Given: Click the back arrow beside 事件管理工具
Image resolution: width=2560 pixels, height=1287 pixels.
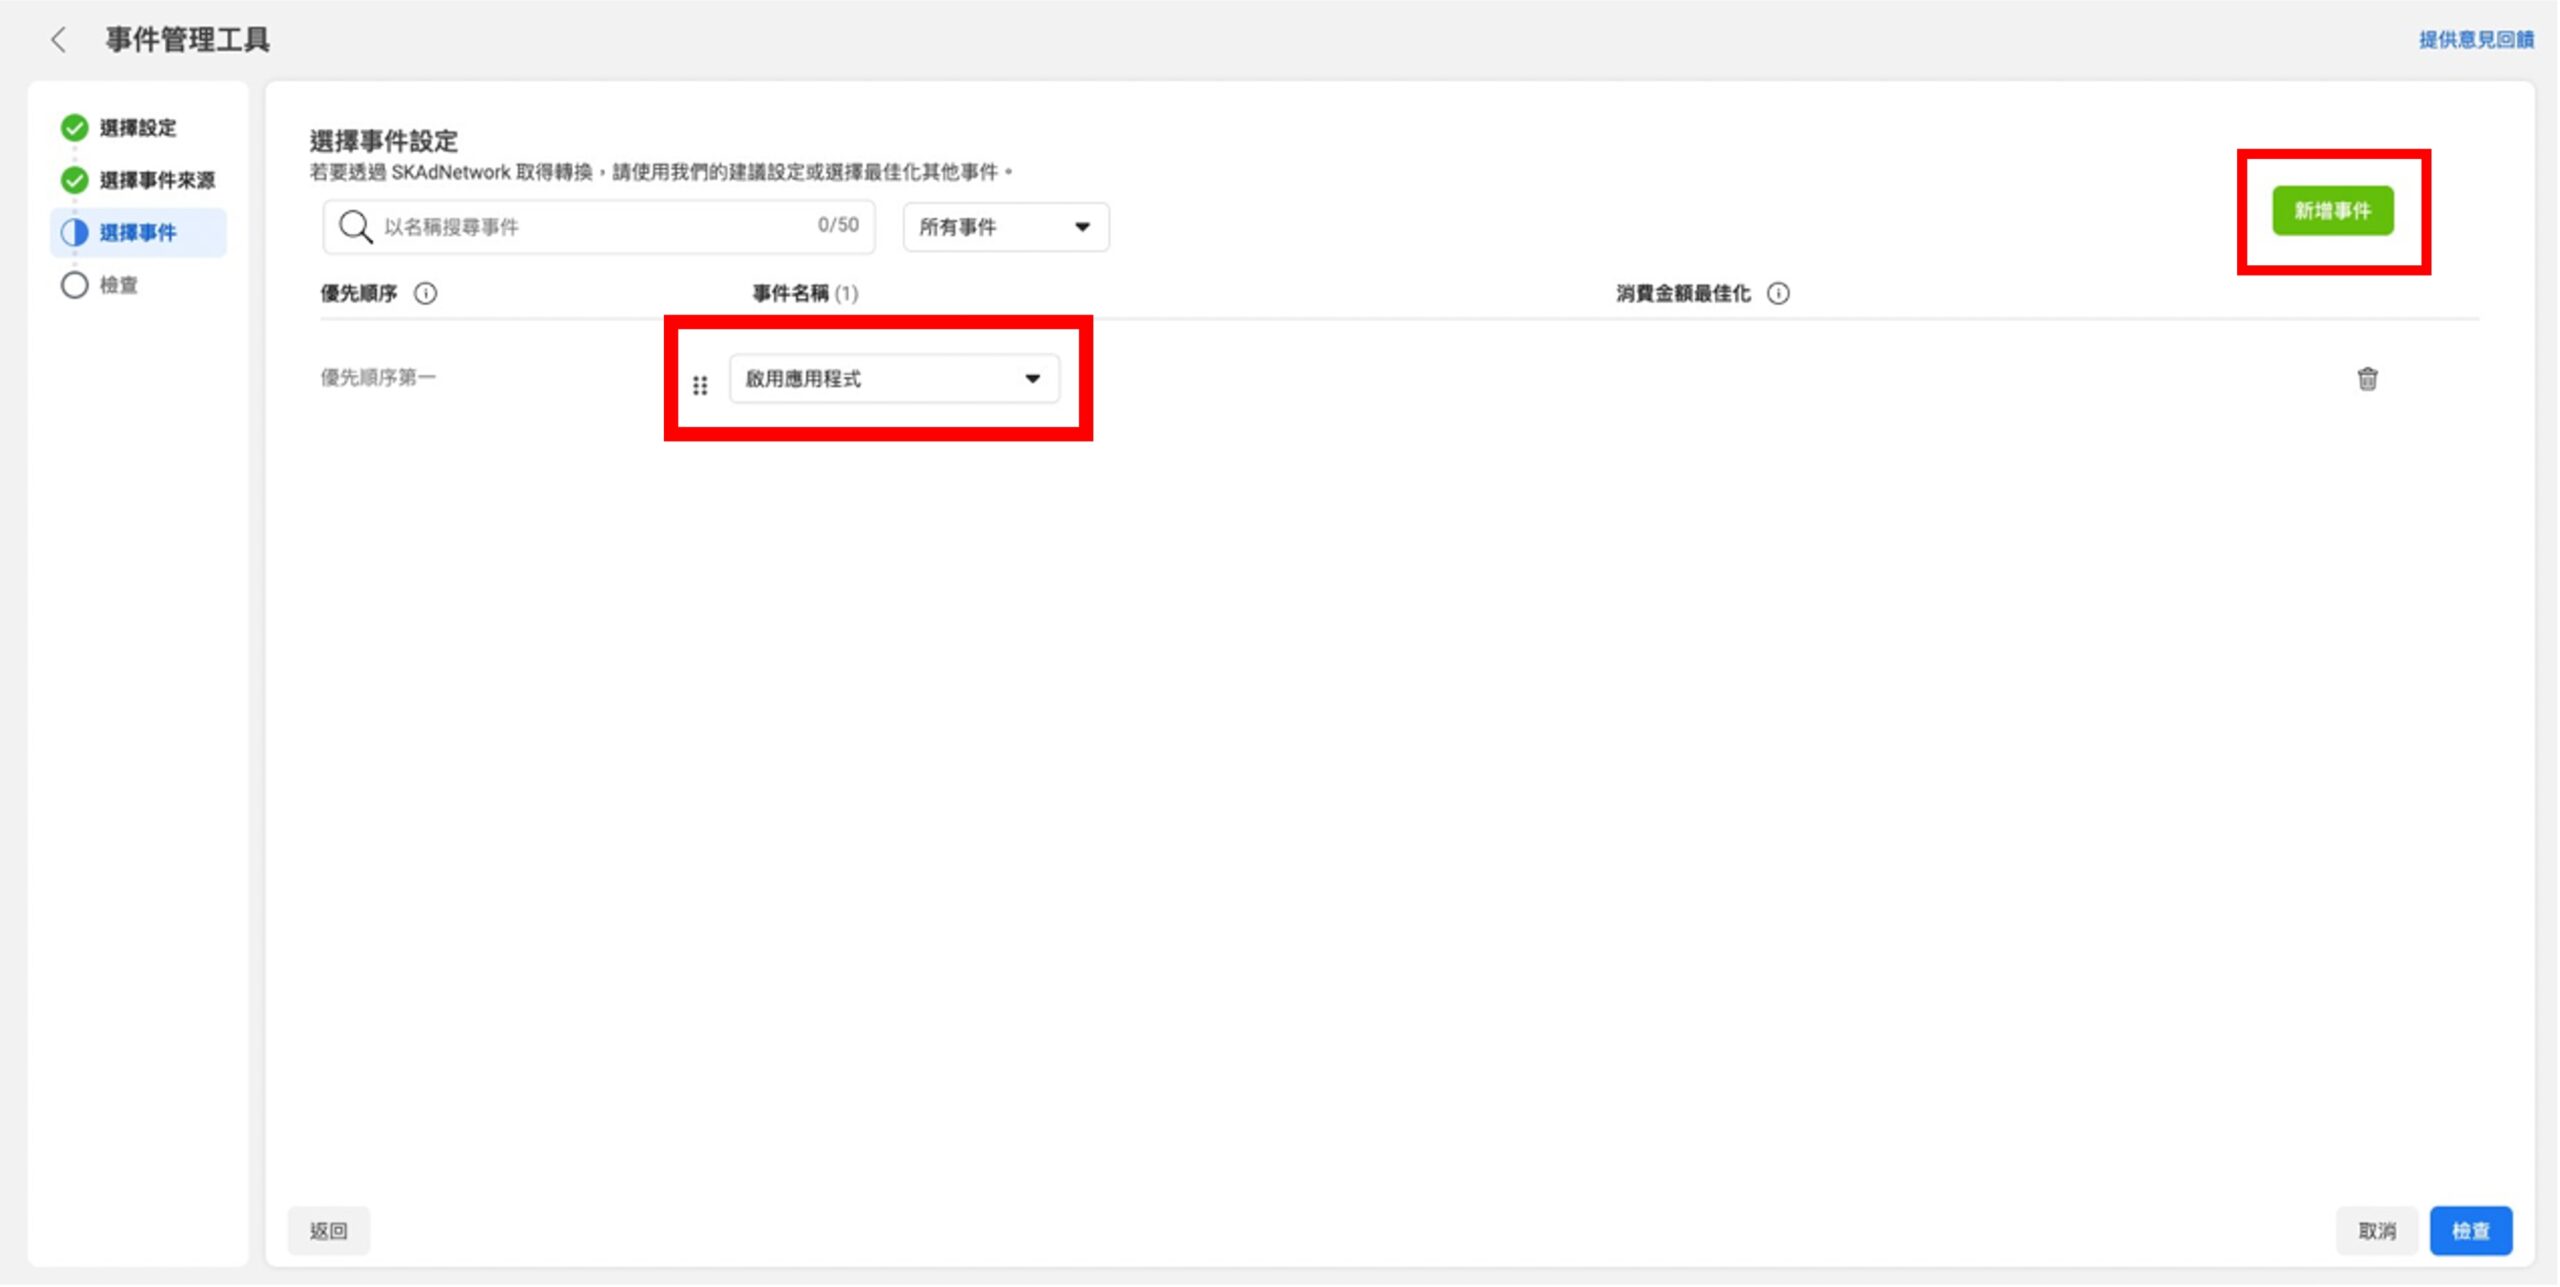Looking at the screenshot, I should (x=58, y=40).
